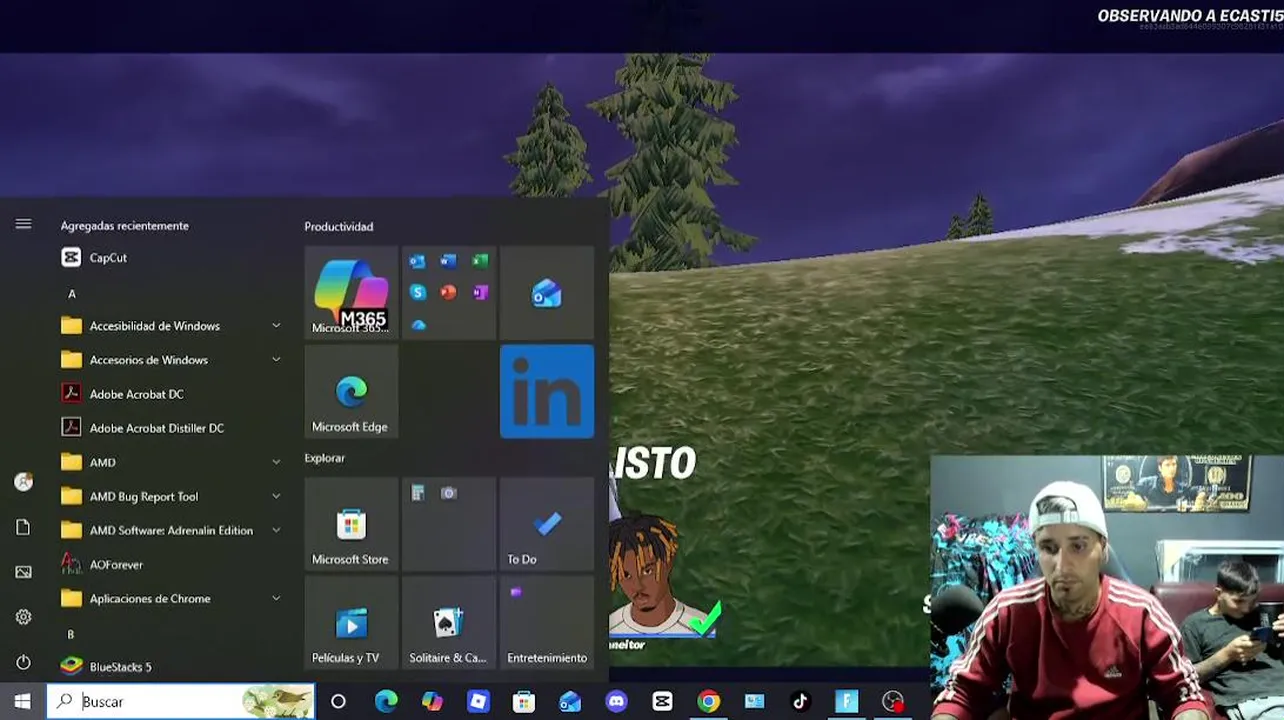Expand Aplicaciones de Chrome folder chevron
The width and height of the screenshot is (1284, 720).
[276, 599]
